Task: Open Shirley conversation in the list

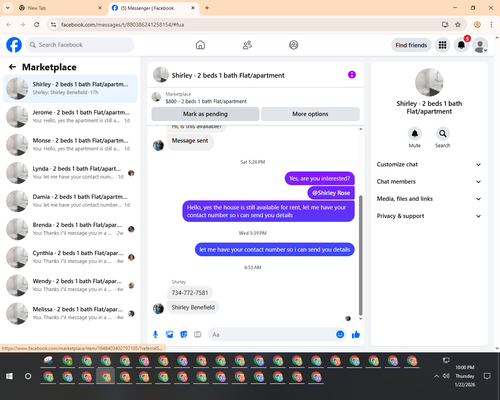Action: [x=70, y=89]
